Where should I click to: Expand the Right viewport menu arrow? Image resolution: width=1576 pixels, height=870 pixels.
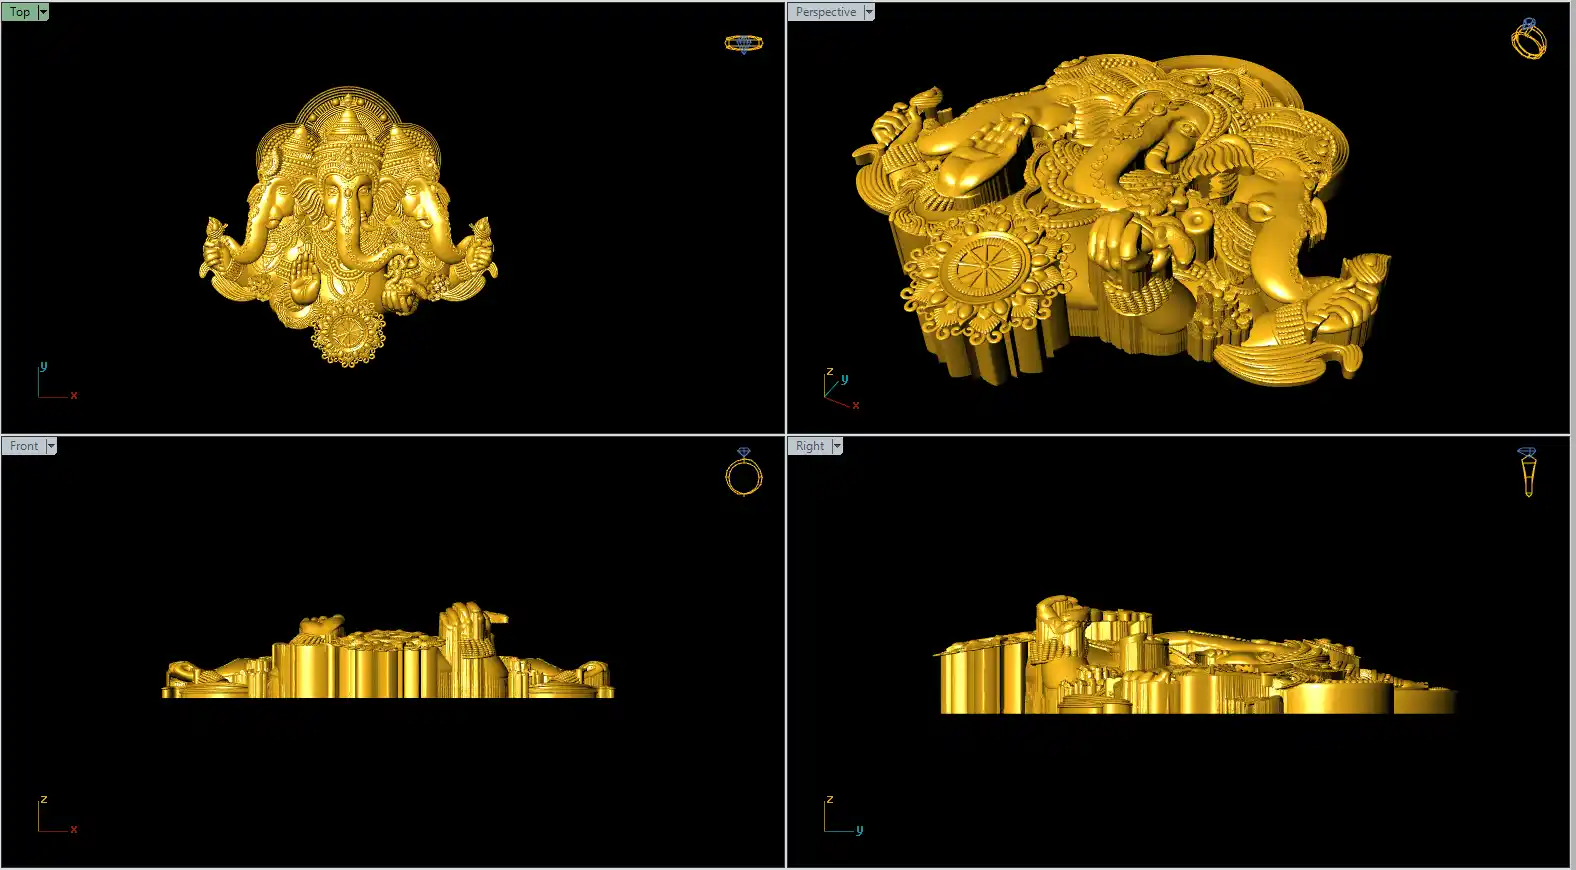[837, 446]
